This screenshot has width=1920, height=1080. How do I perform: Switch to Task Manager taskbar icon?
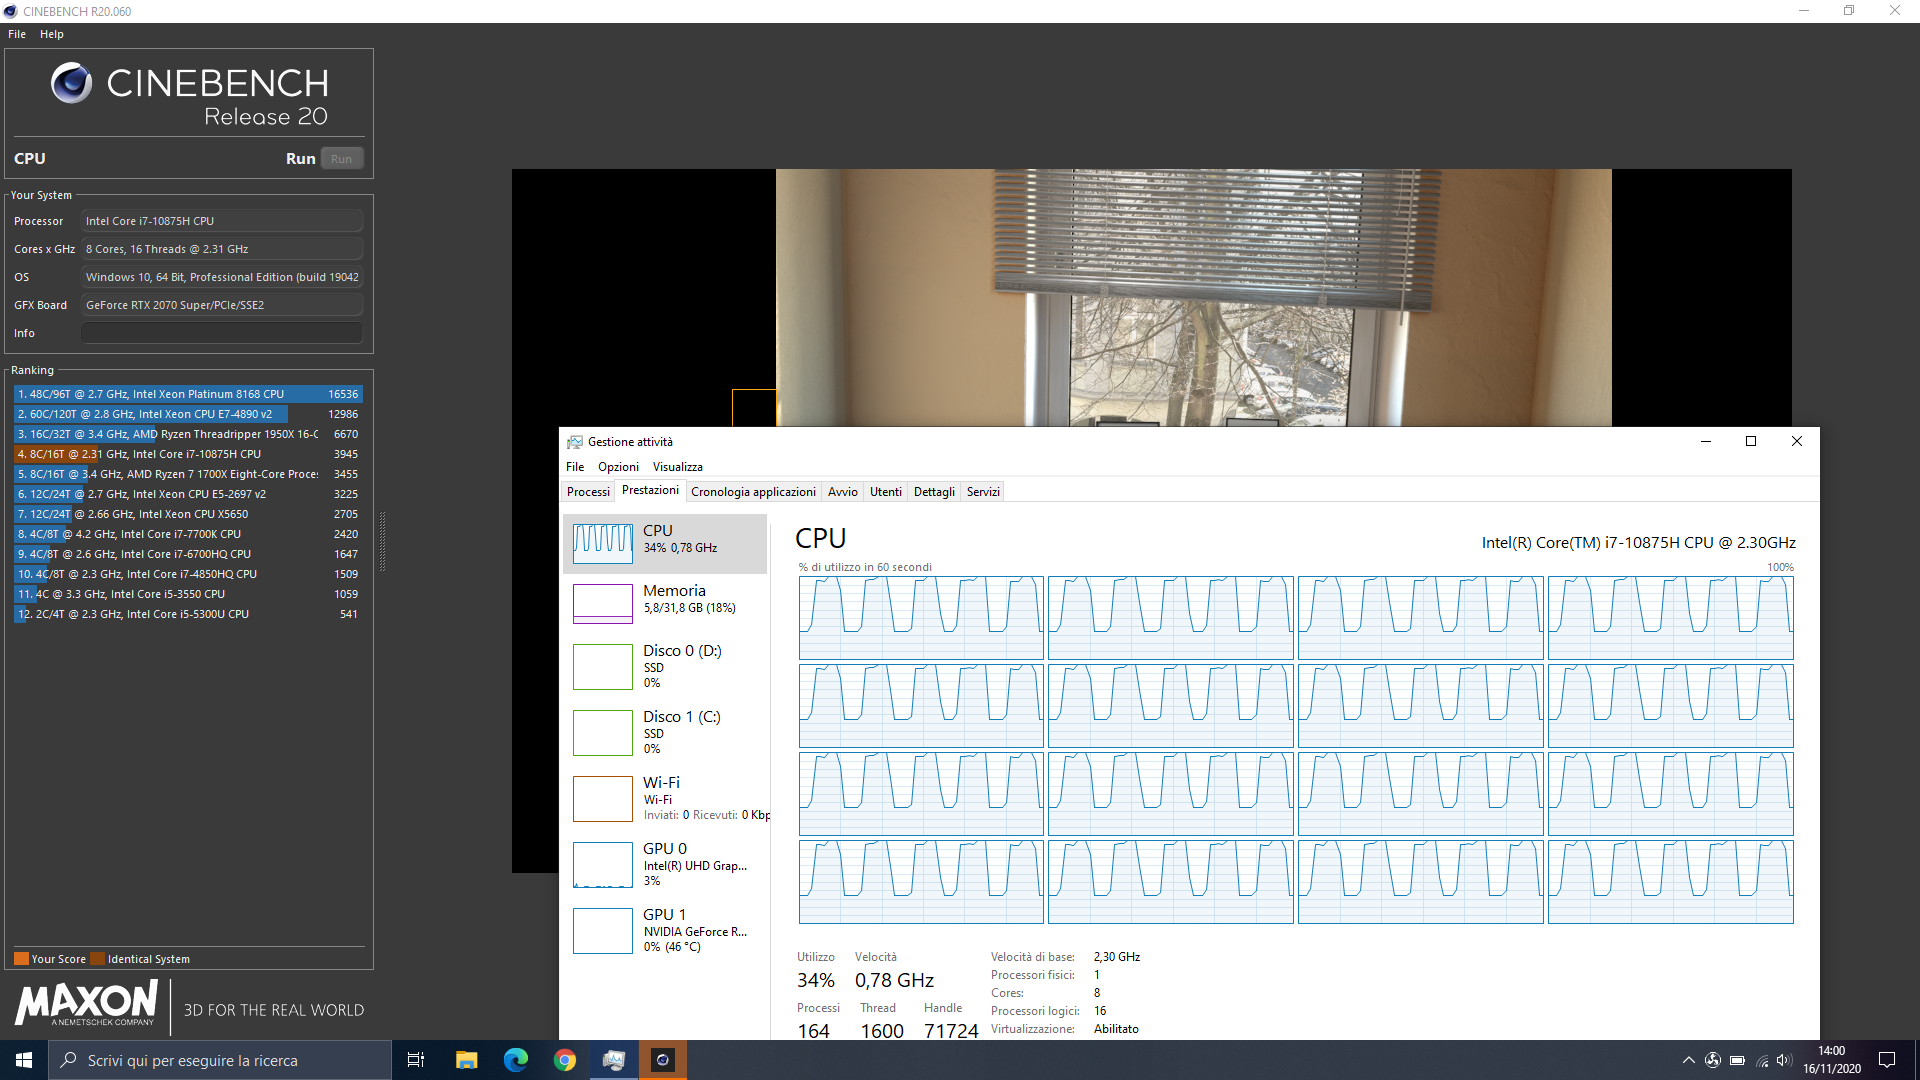click(x=614, y=1060)
